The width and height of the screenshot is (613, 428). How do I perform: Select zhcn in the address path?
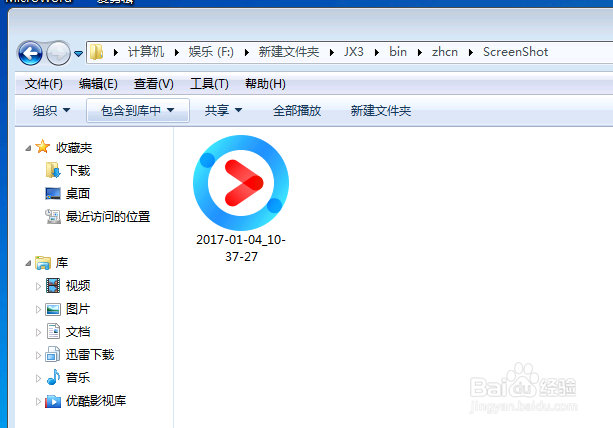445,52
